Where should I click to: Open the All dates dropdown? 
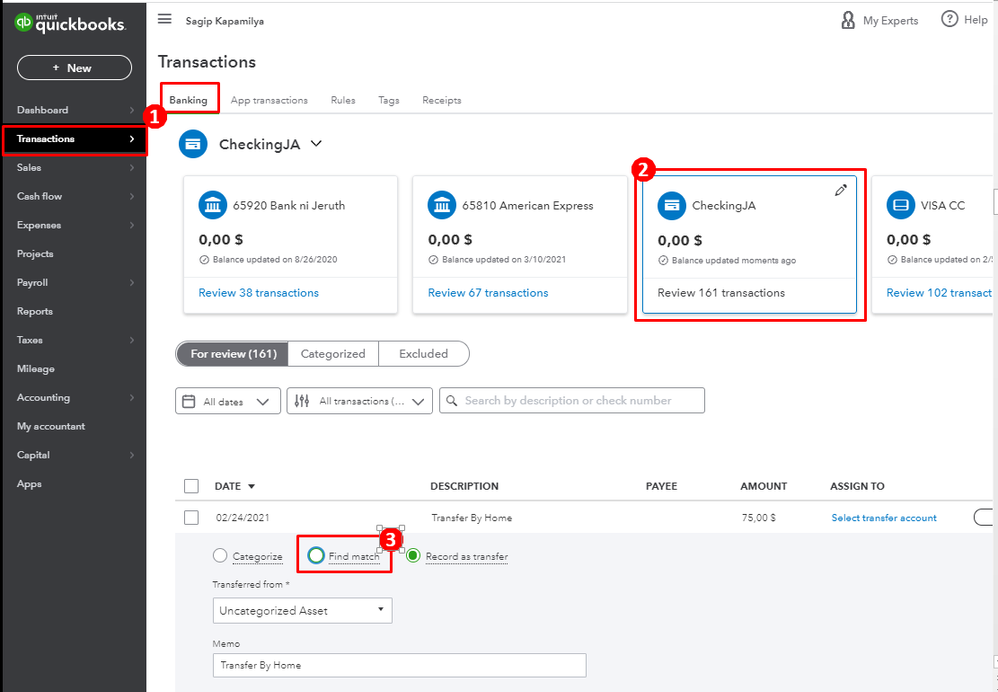[x=228, y=401]
